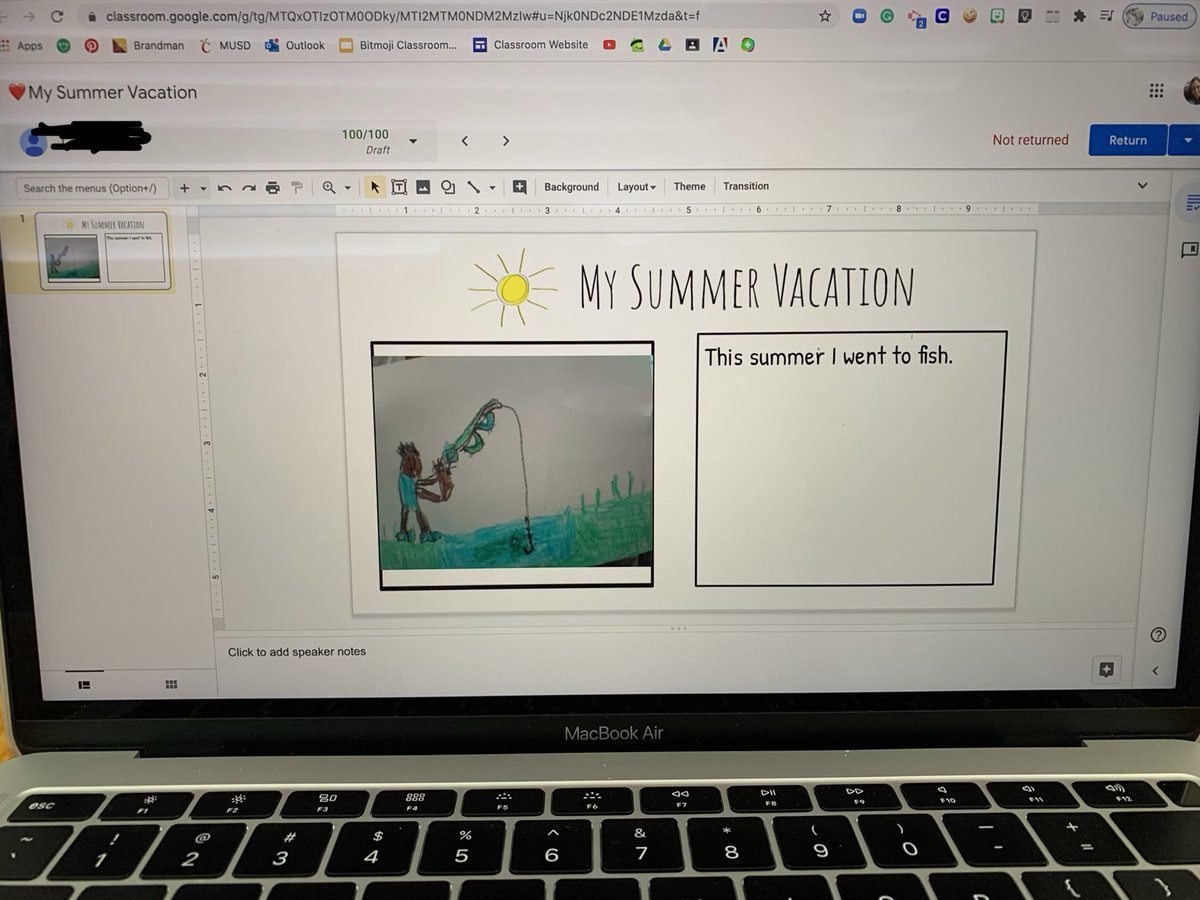Open the Brandman bookmark
The image size is (1200, 900).
(x=148, y=45)
